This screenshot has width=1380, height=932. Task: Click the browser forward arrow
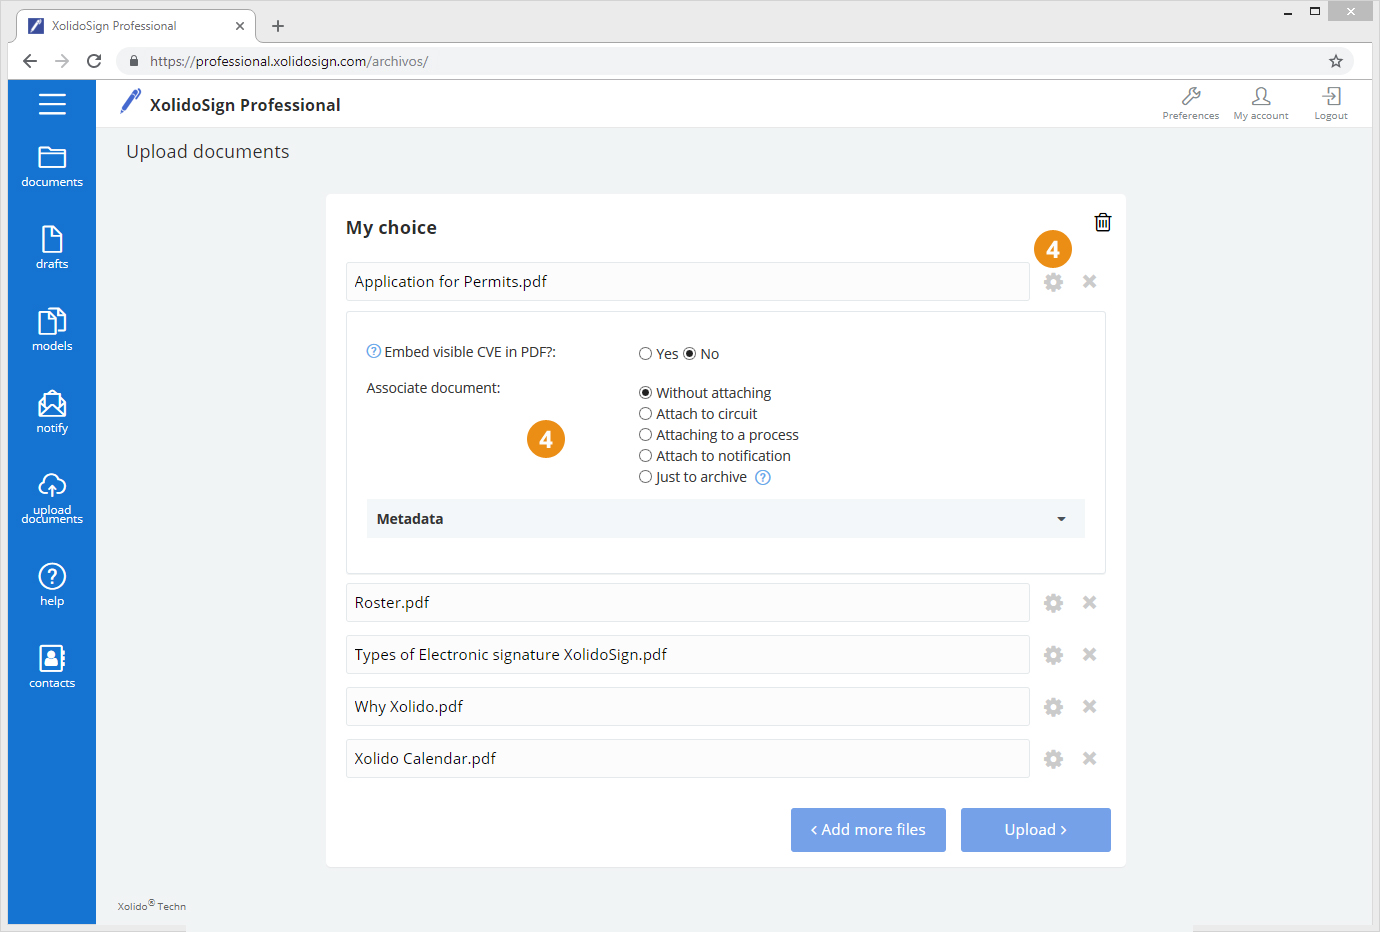(x=62, y=61)
